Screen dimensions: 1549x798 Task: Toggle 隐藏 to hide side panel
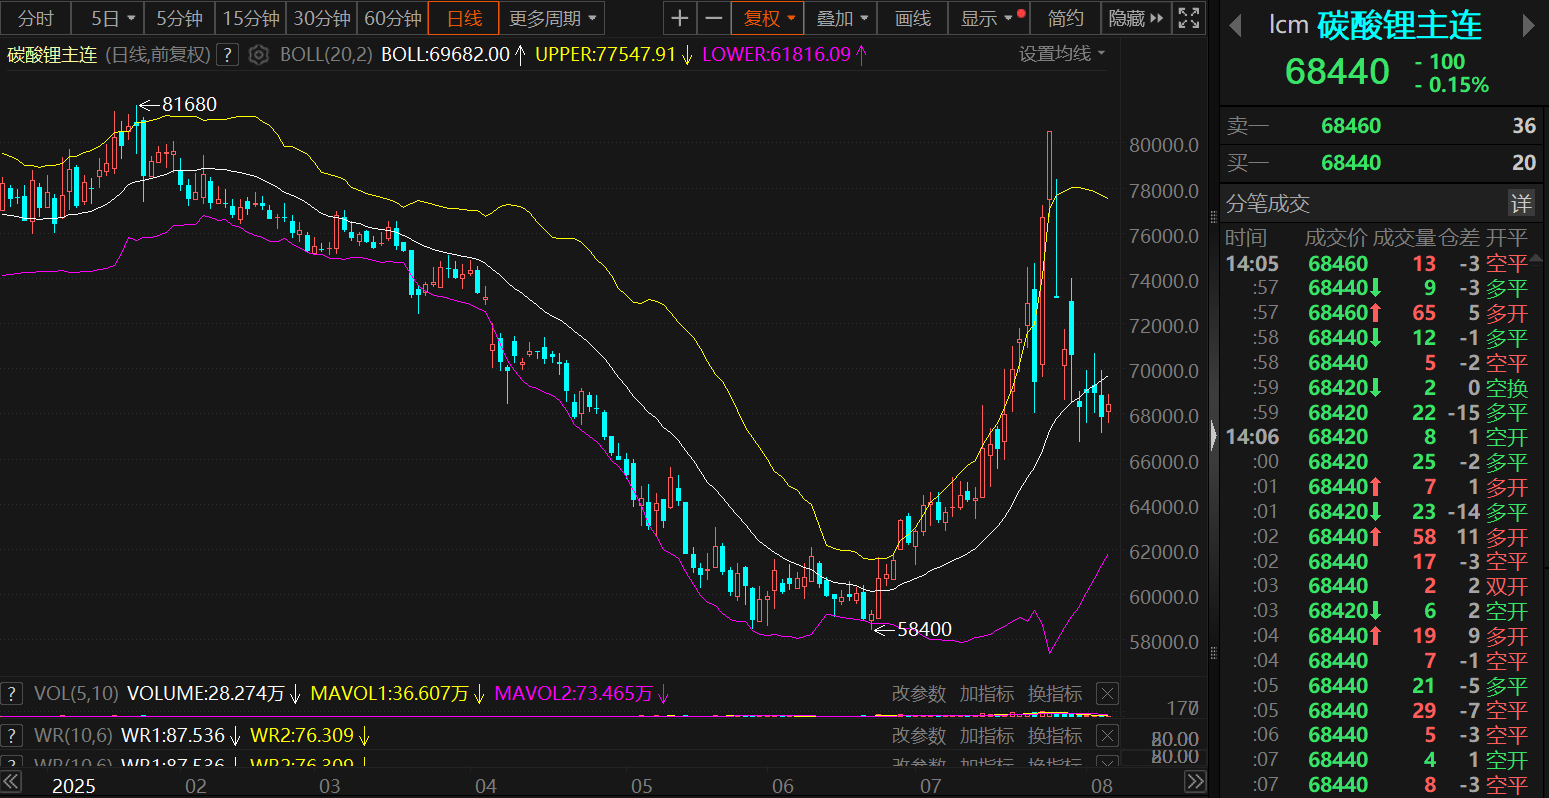tap(1136, 18)
